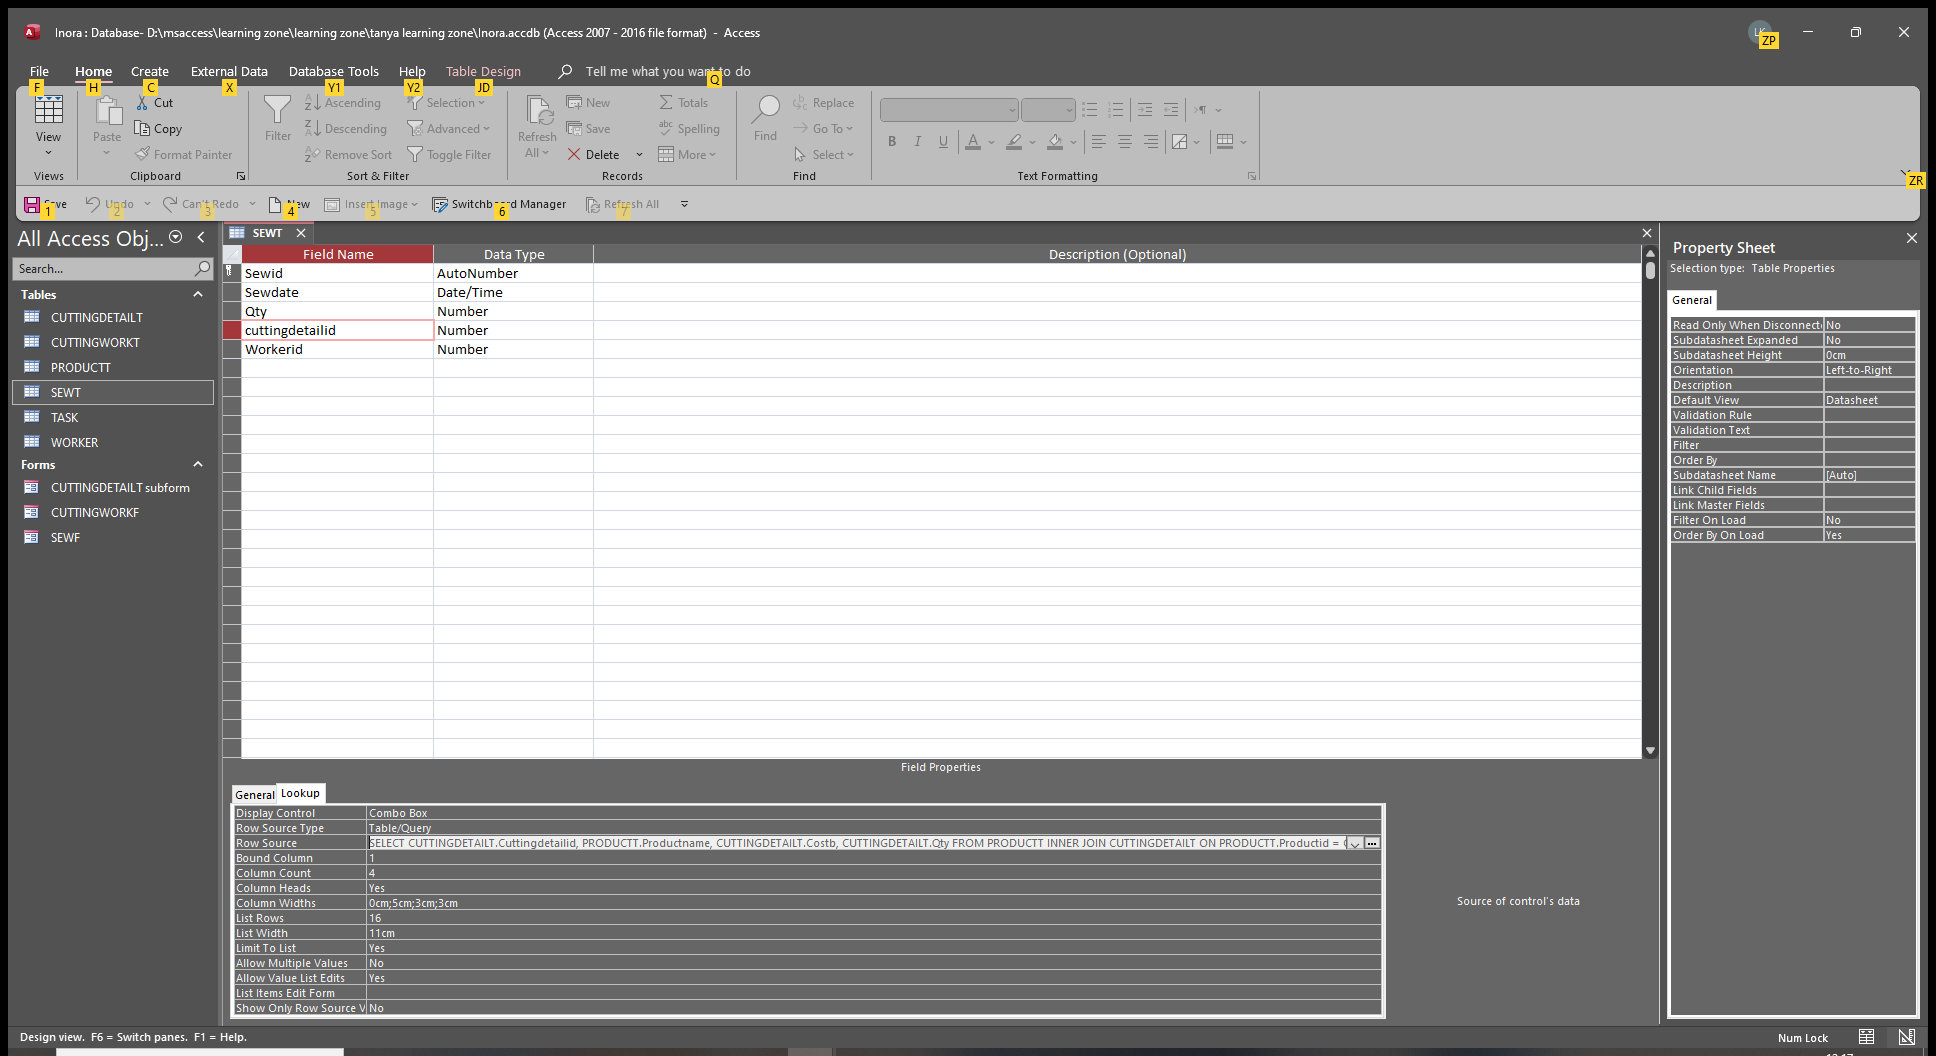
Task: Open the Row Source dropdown arrow
Action: coord(1354,843)
